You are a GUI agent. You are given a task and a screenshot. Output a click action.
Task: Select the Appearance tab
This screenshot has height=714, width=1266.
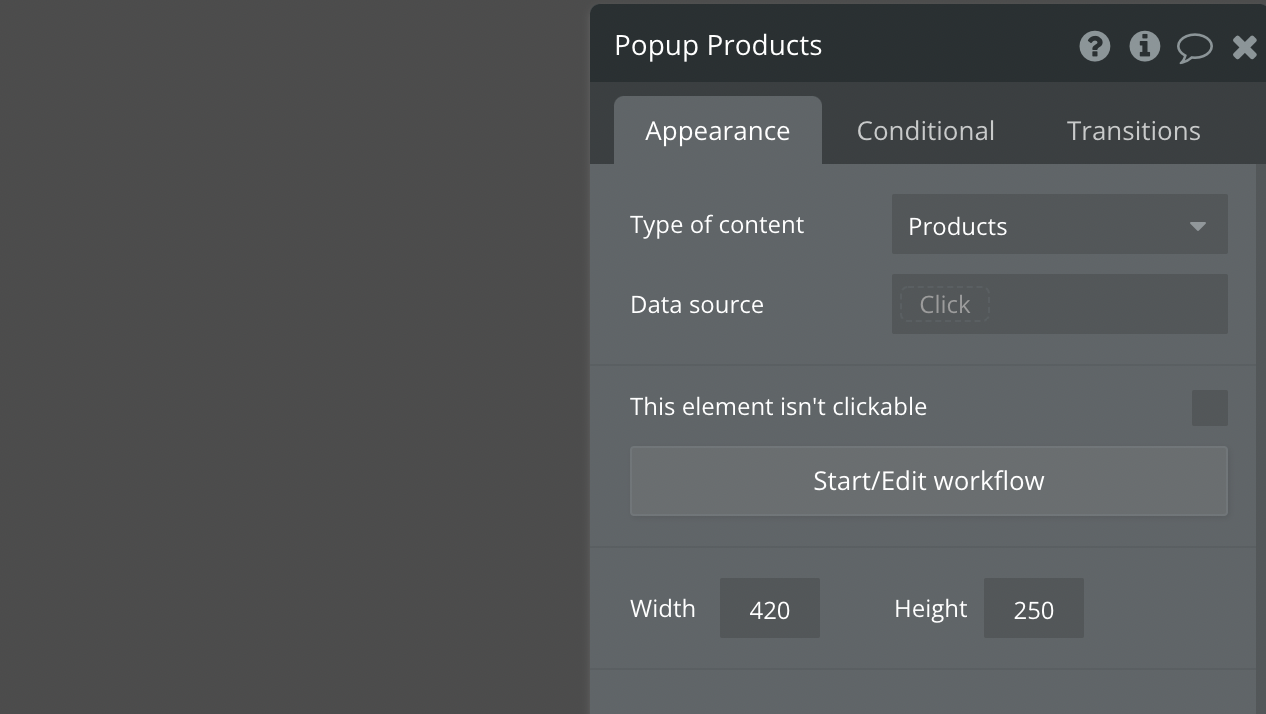717,130
